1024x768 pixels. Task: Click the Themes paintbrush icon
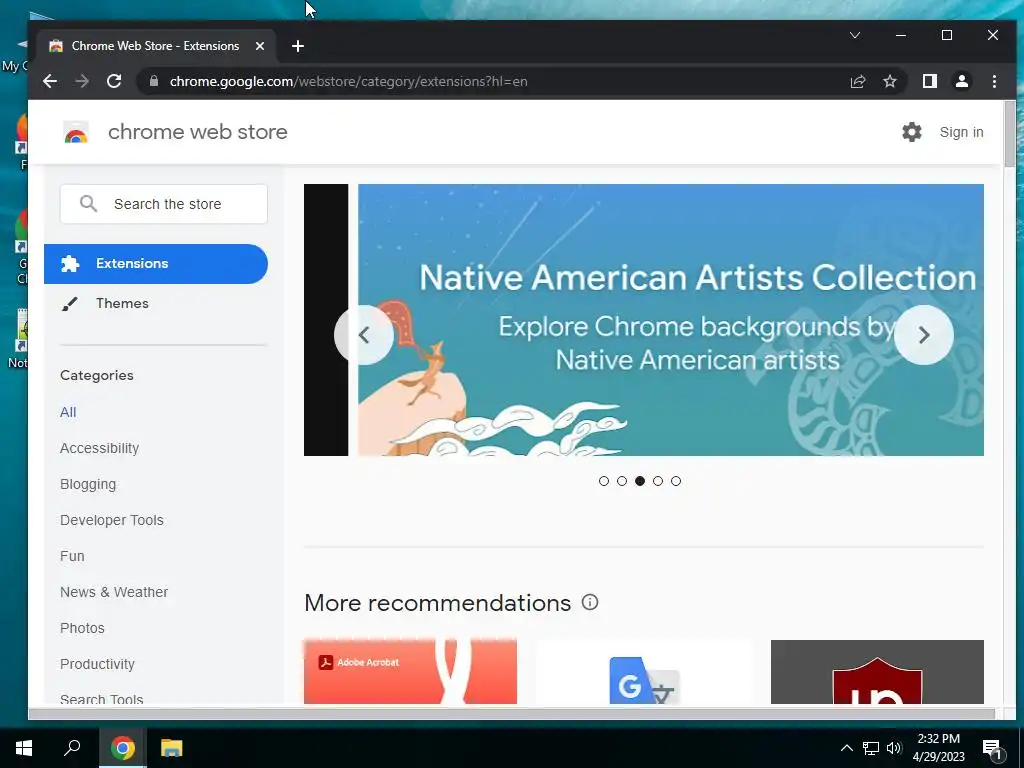click(x=69, y=304)
